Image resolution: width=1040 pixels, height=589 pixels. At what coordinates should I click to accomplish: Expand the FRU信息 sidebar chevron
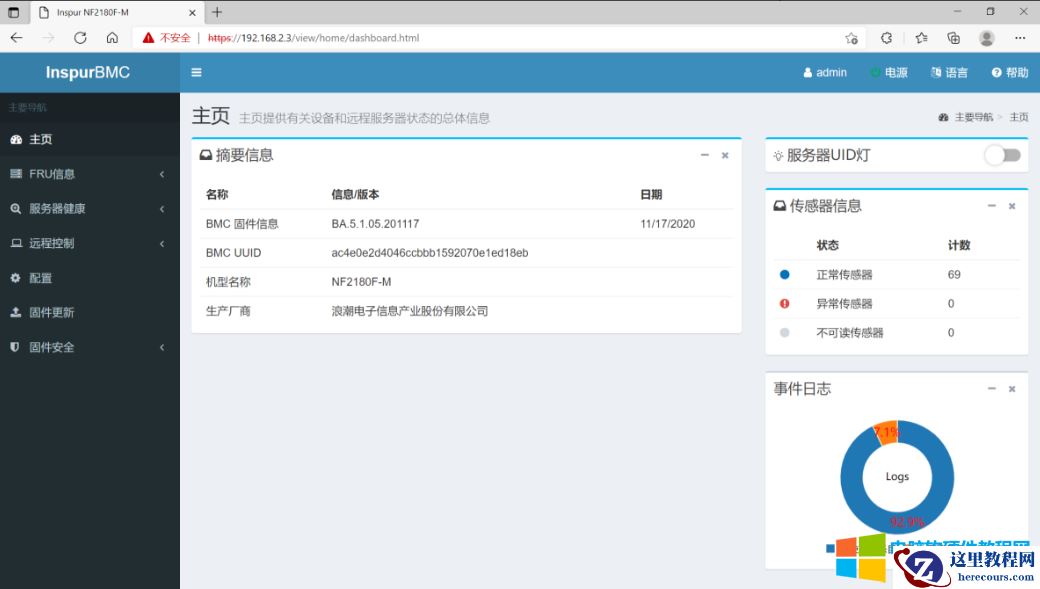click(162, 173)
